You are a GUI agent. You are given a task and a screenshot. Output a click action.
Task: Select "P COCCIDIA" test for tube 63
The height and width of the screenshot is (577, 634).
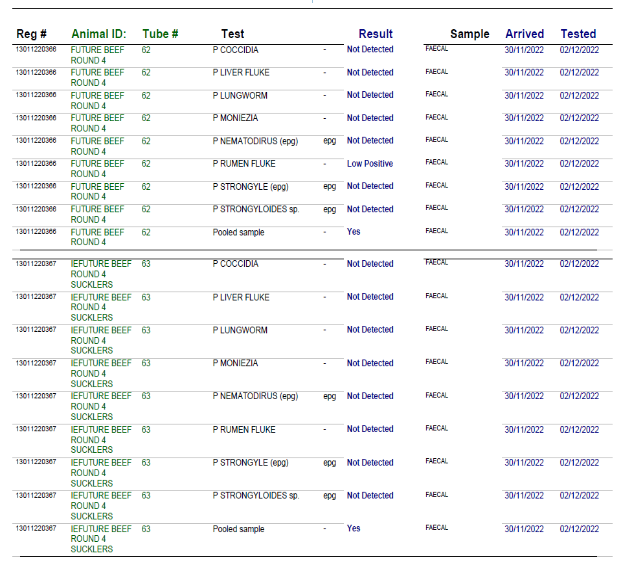235,264
